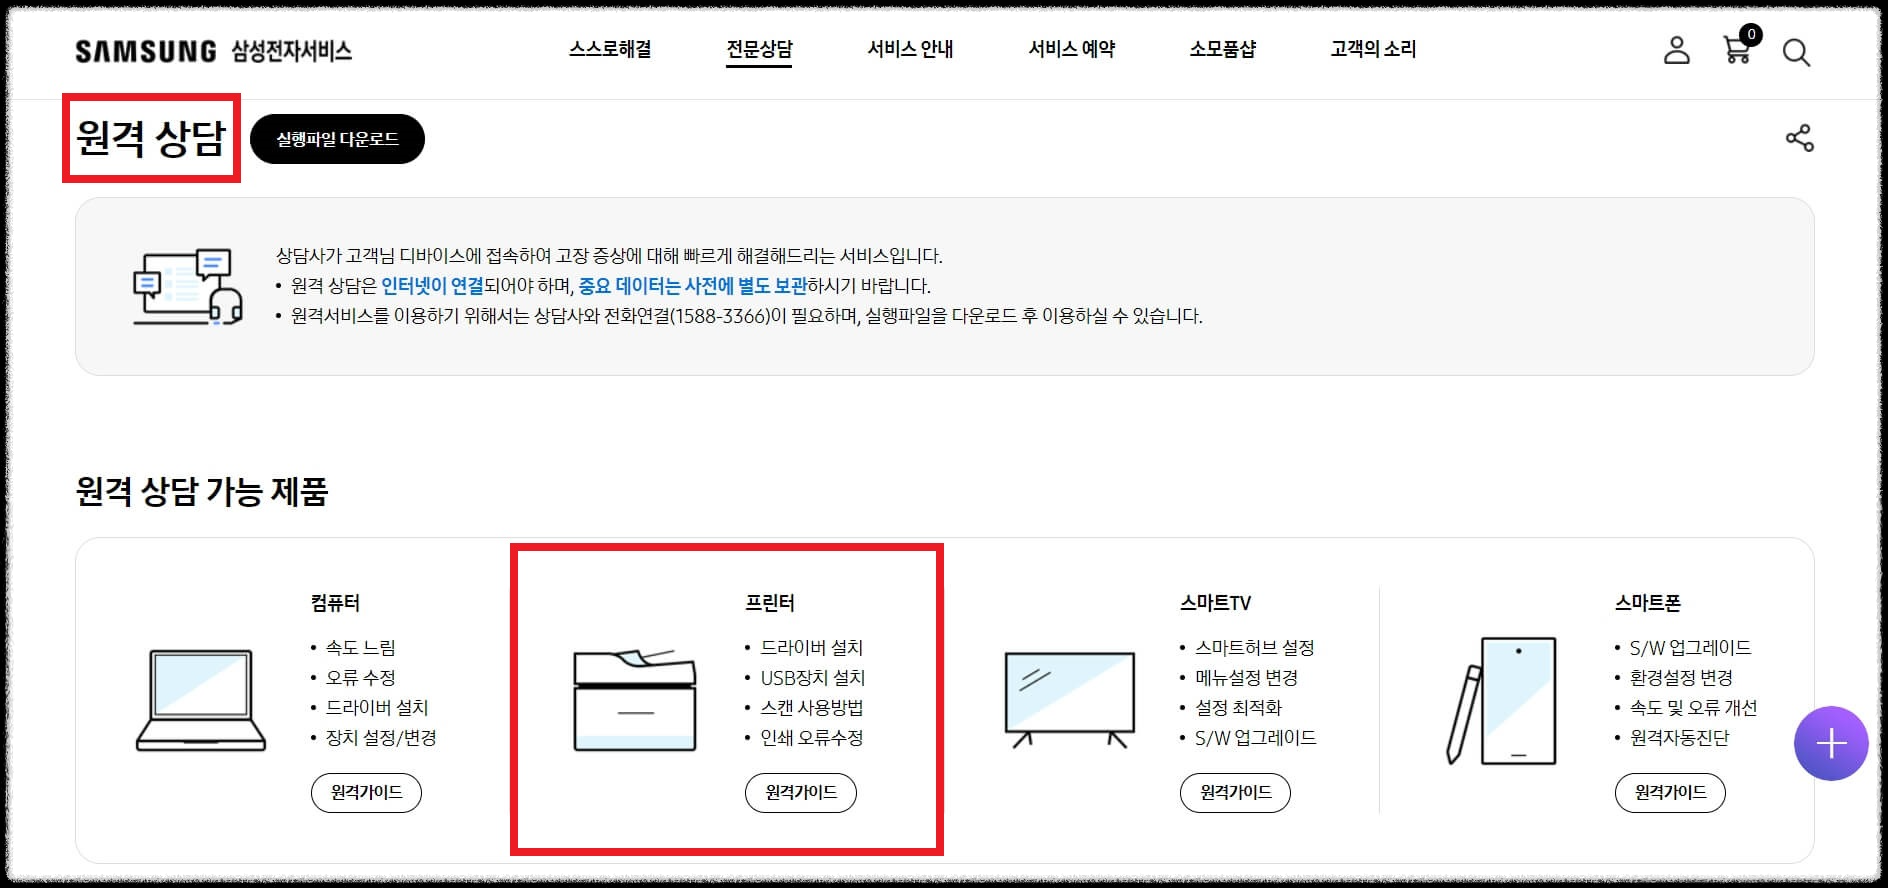Click the 삼성전자서비스 title text
Image resolution: width=1888 pixels, height=888 pixels.
tap(292, 51)
